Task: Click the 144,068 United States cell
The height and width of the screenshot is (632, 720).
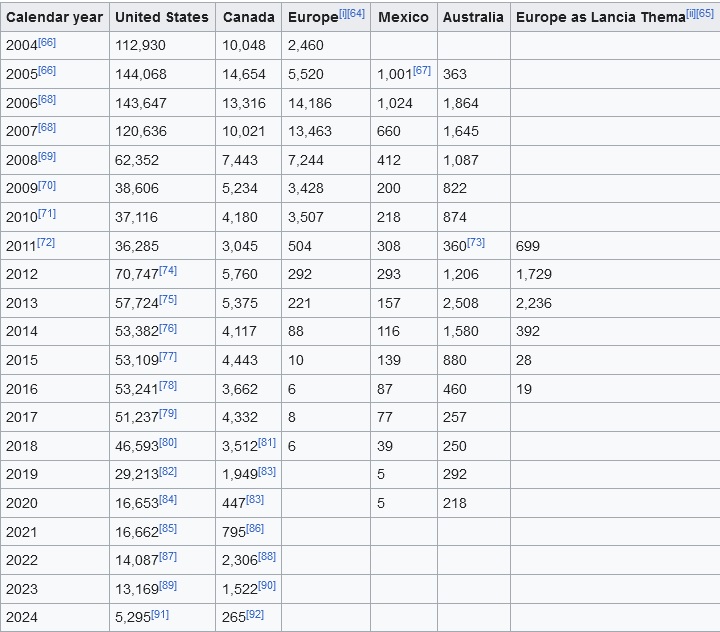Action: [162, 74]
